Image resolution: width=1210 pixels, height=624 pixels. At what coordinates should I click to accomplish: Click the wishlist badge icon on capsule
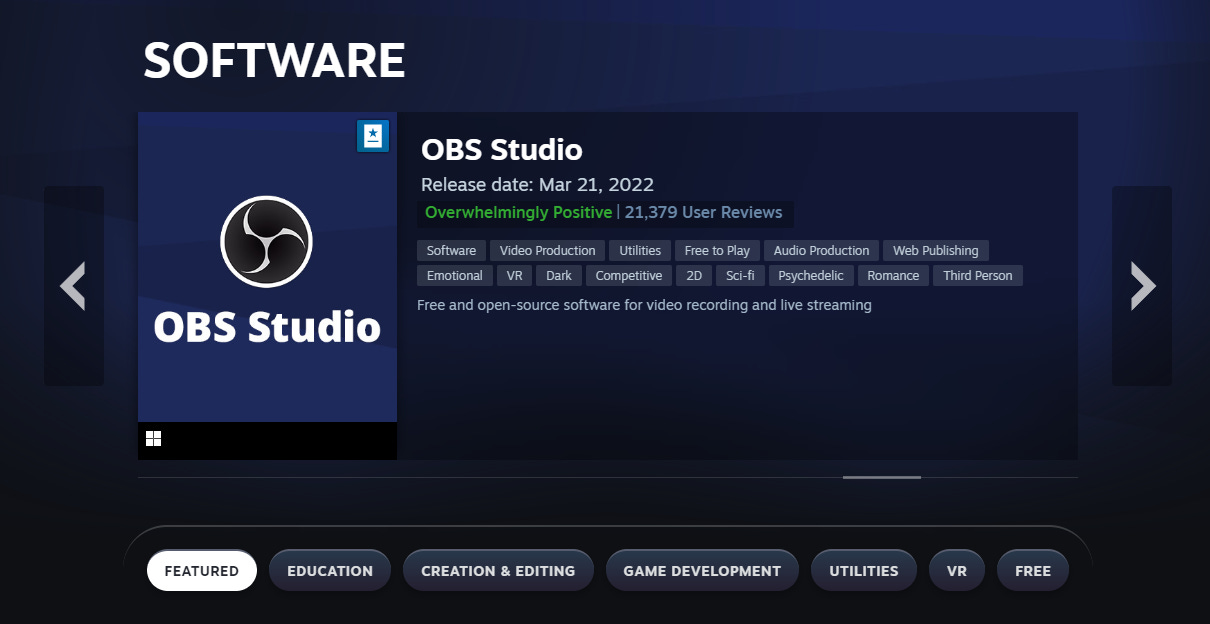(x=373, y=136)
